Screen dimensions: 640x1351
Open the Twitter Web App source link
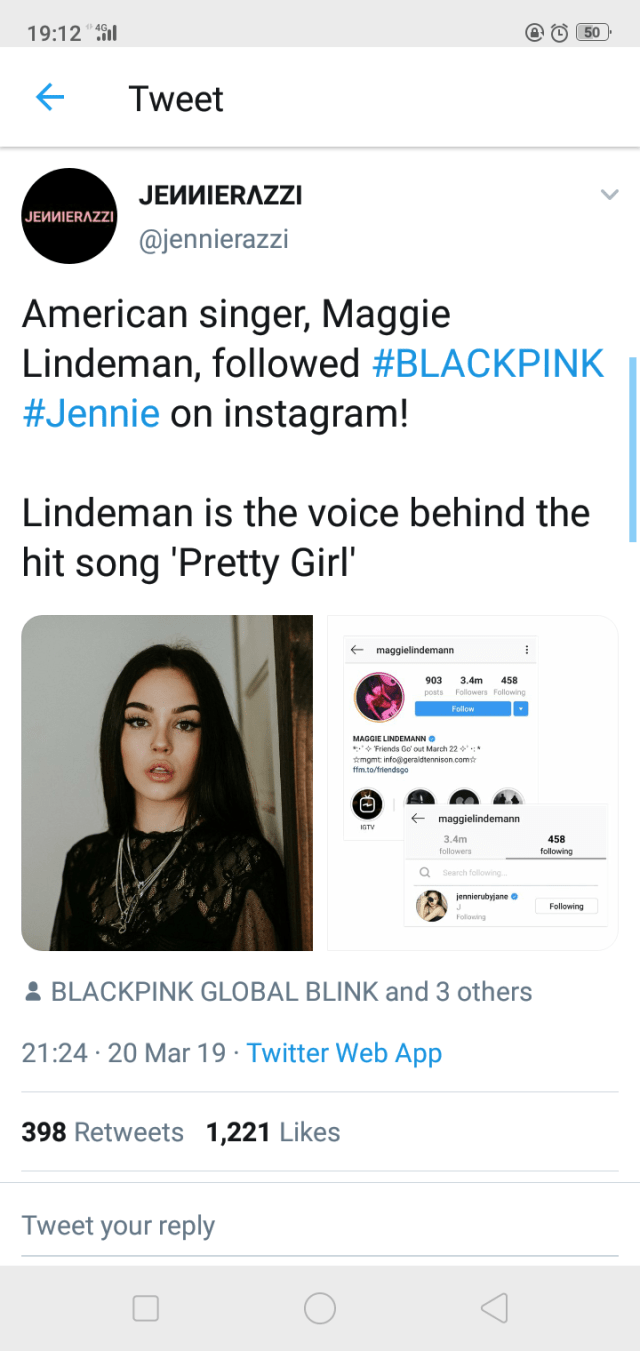click(344, 1053)
